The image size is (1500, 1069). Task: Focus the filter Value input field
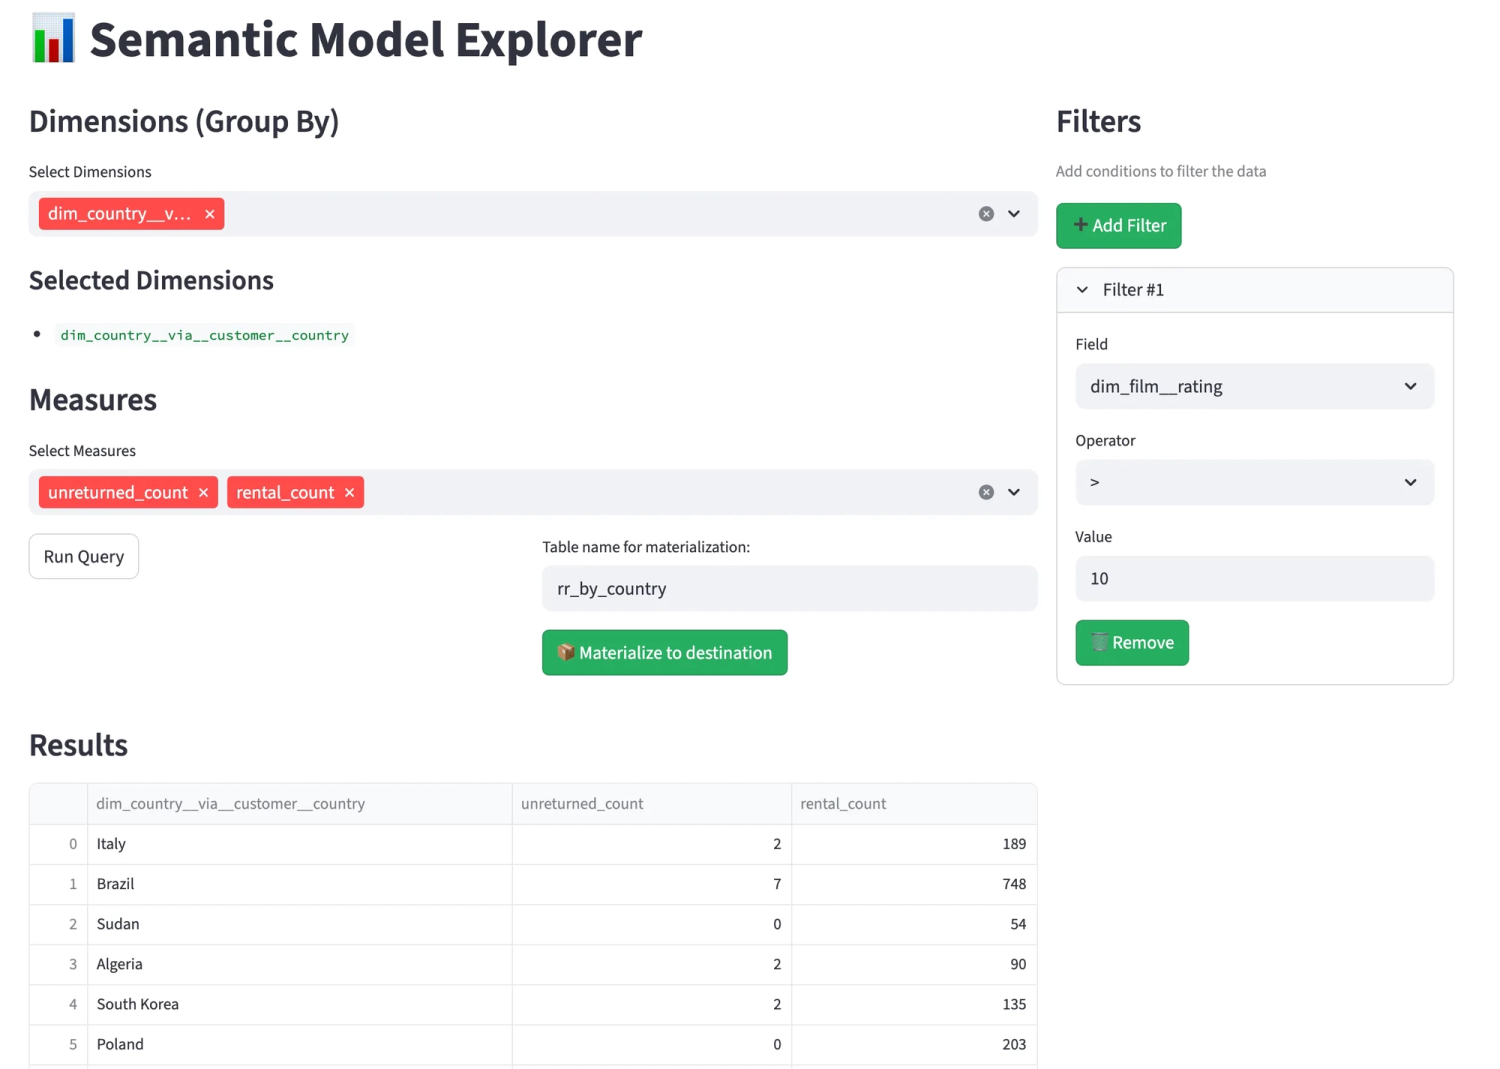[x=1255, y=579]
